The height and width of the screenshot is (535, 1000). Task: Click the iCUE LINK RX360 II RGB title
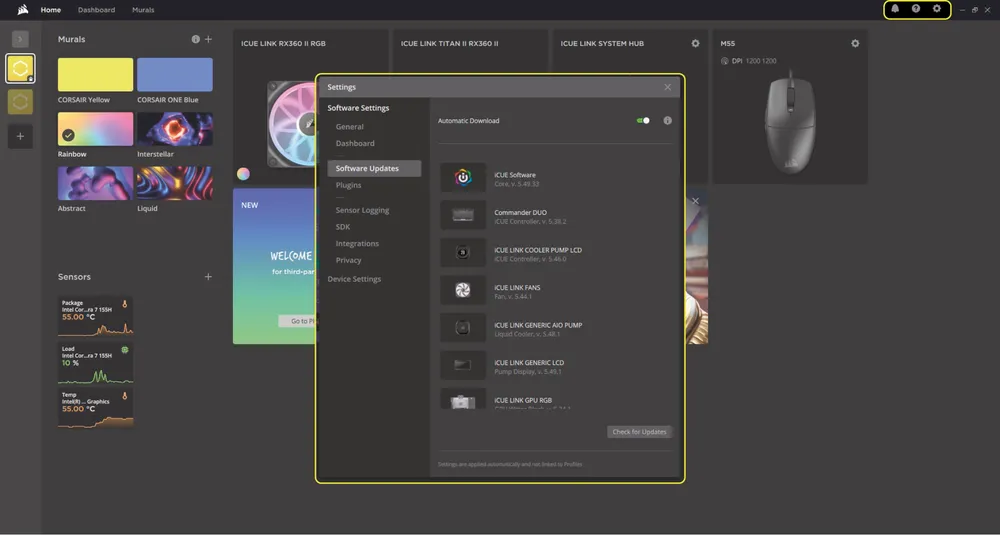click(x=283, y=43)
